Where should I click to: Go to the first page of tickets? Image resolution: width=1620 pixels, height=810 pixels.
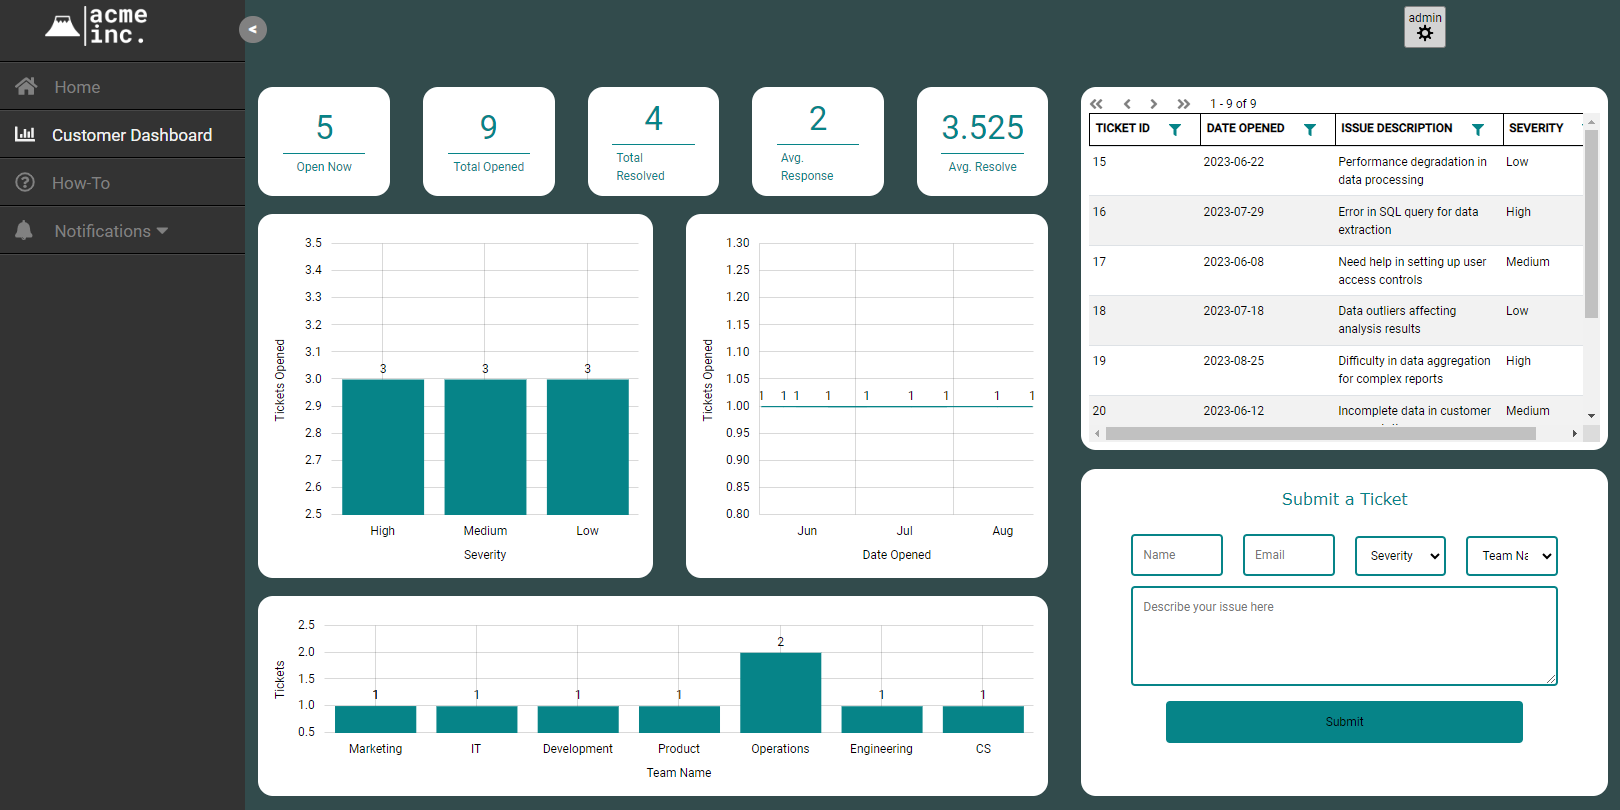click(1097, 104)
